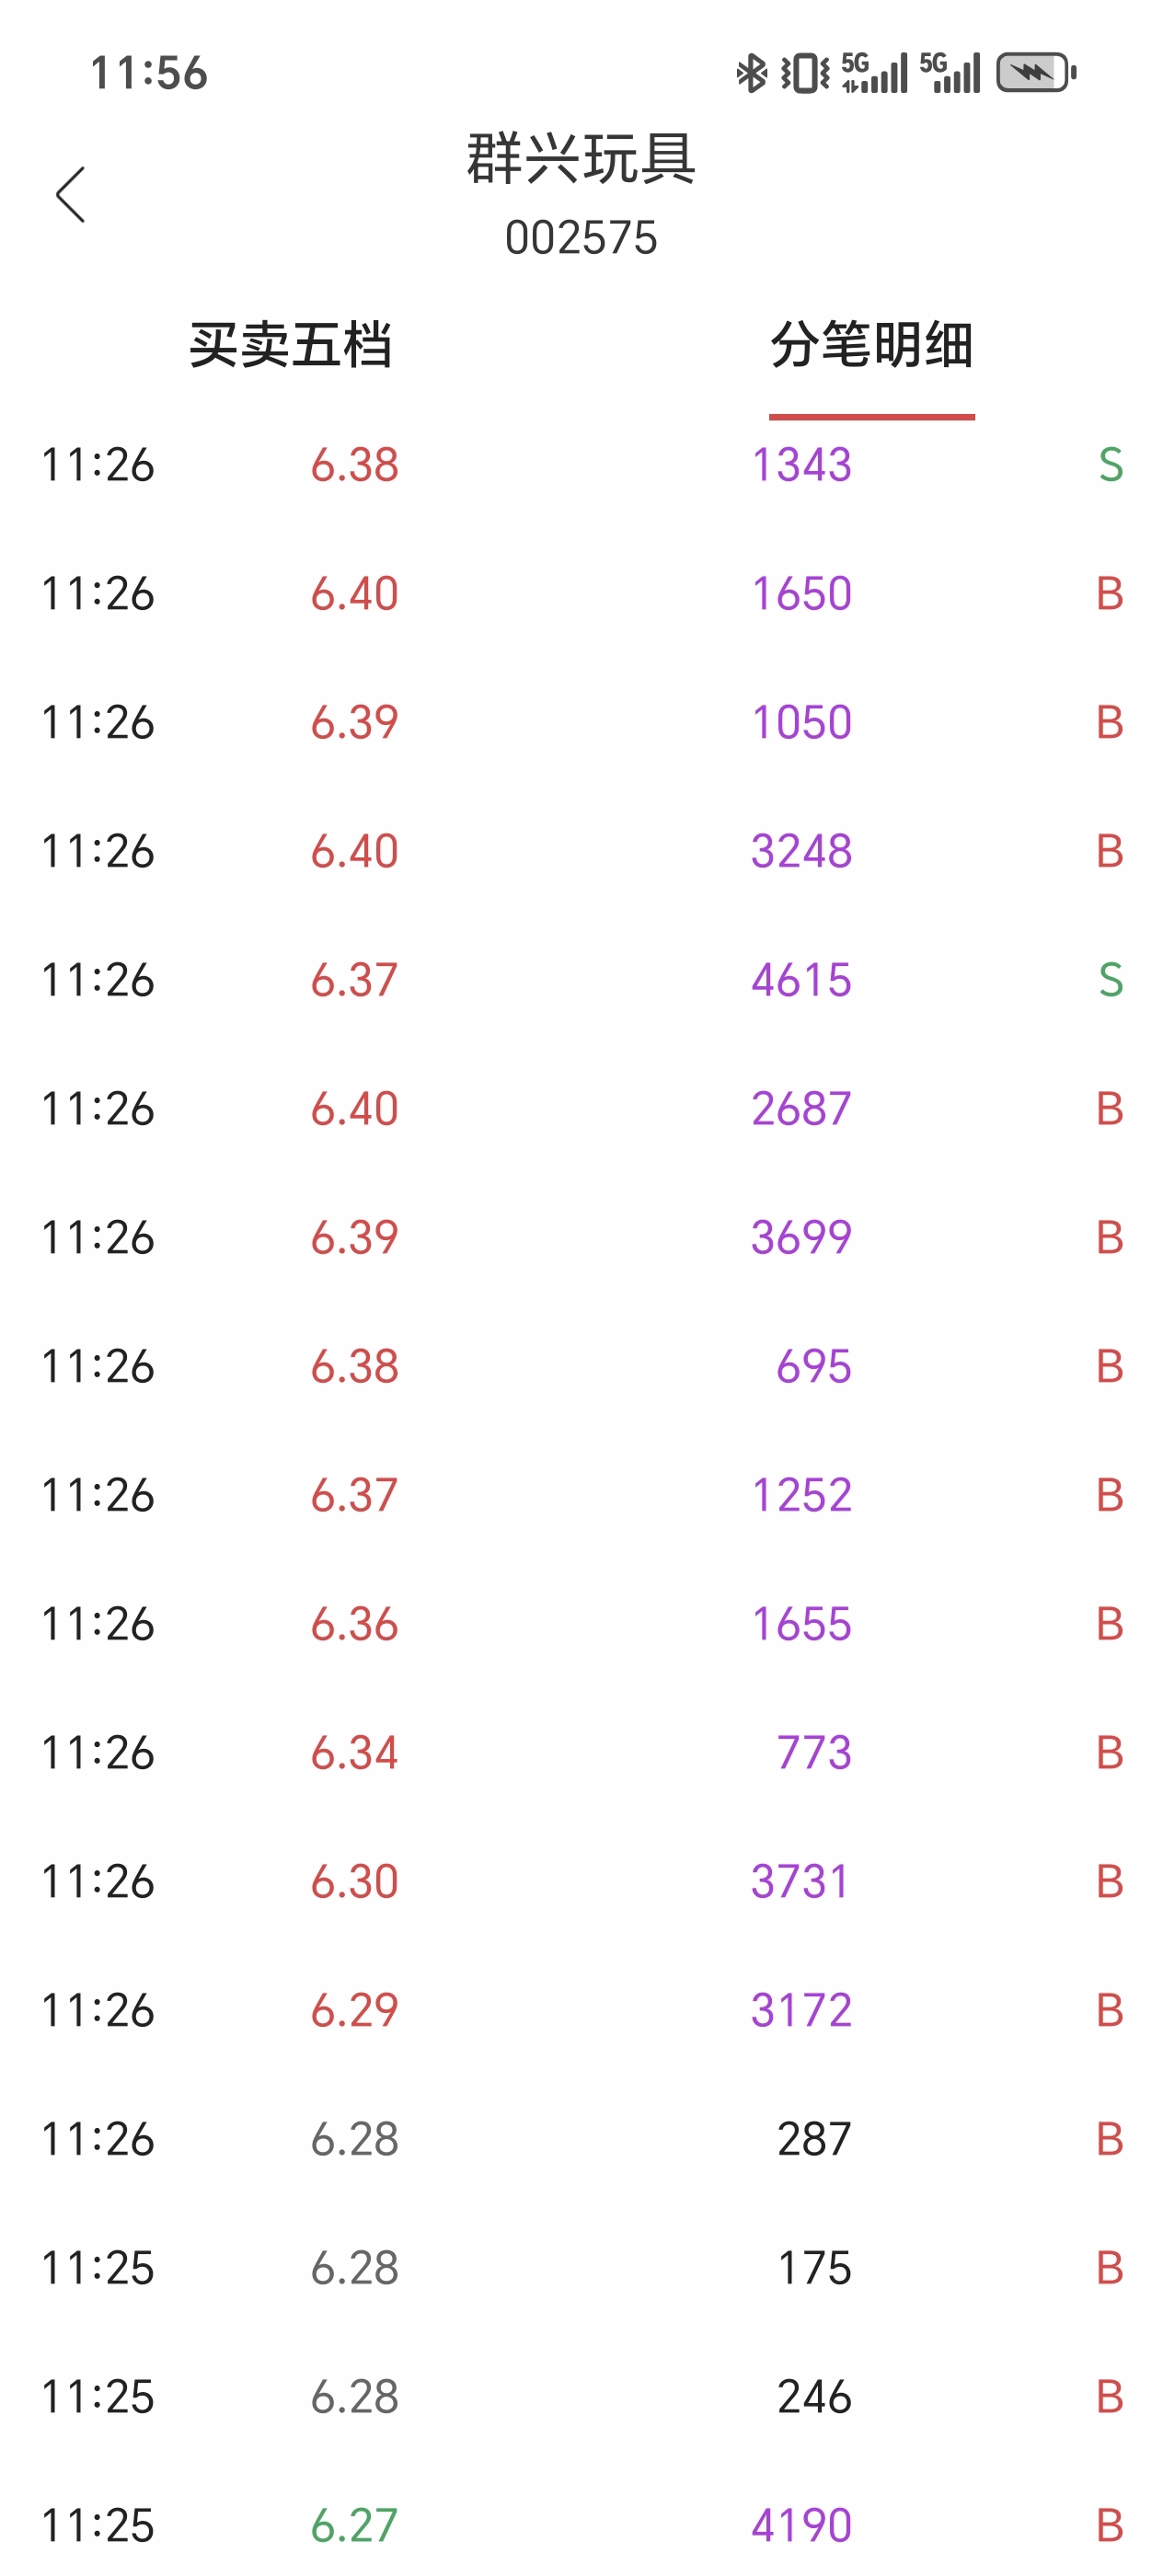This screenshot has height=2576, width=1163.
Task: Tap the trade row with volume 4615
Action: point(581,980)
